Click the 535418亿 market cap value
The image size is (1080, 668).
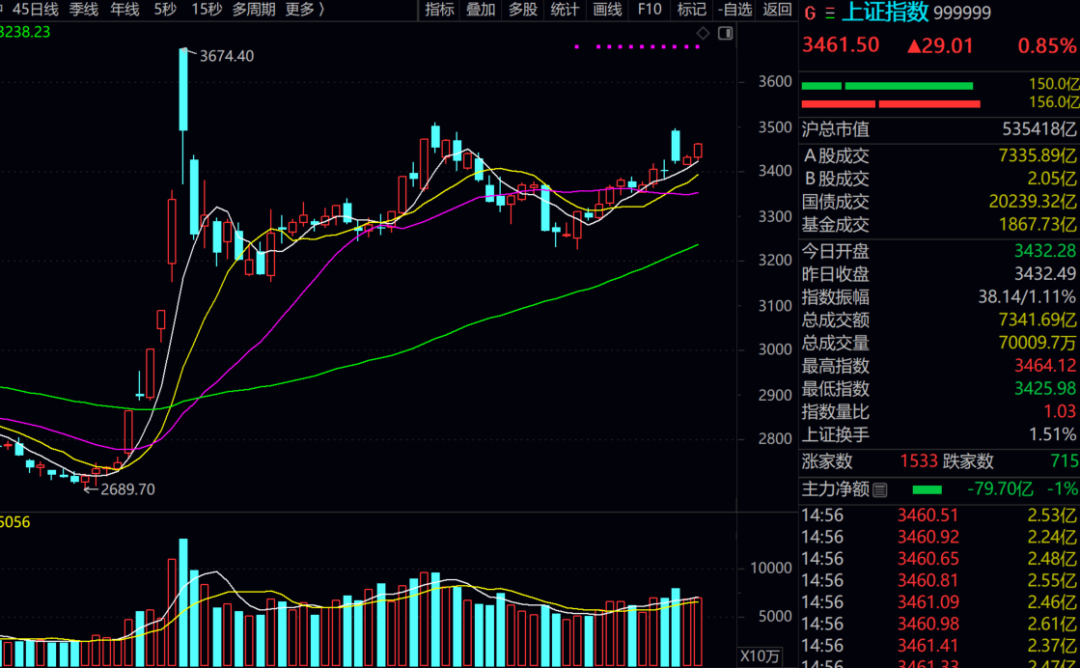tap(1039, 129)
